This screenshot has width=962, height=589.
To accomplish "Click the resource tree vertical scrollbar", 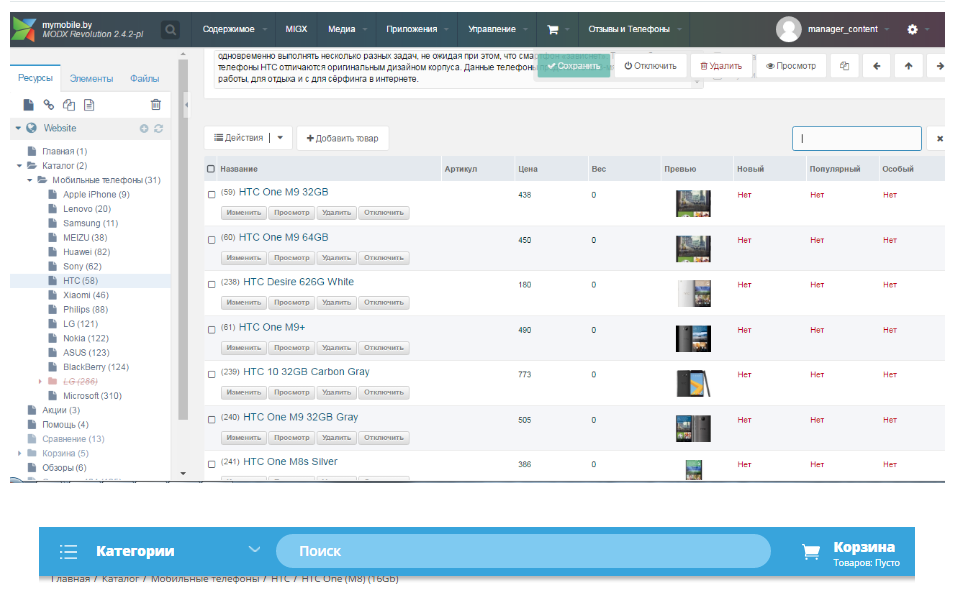I will click(183, 239).
